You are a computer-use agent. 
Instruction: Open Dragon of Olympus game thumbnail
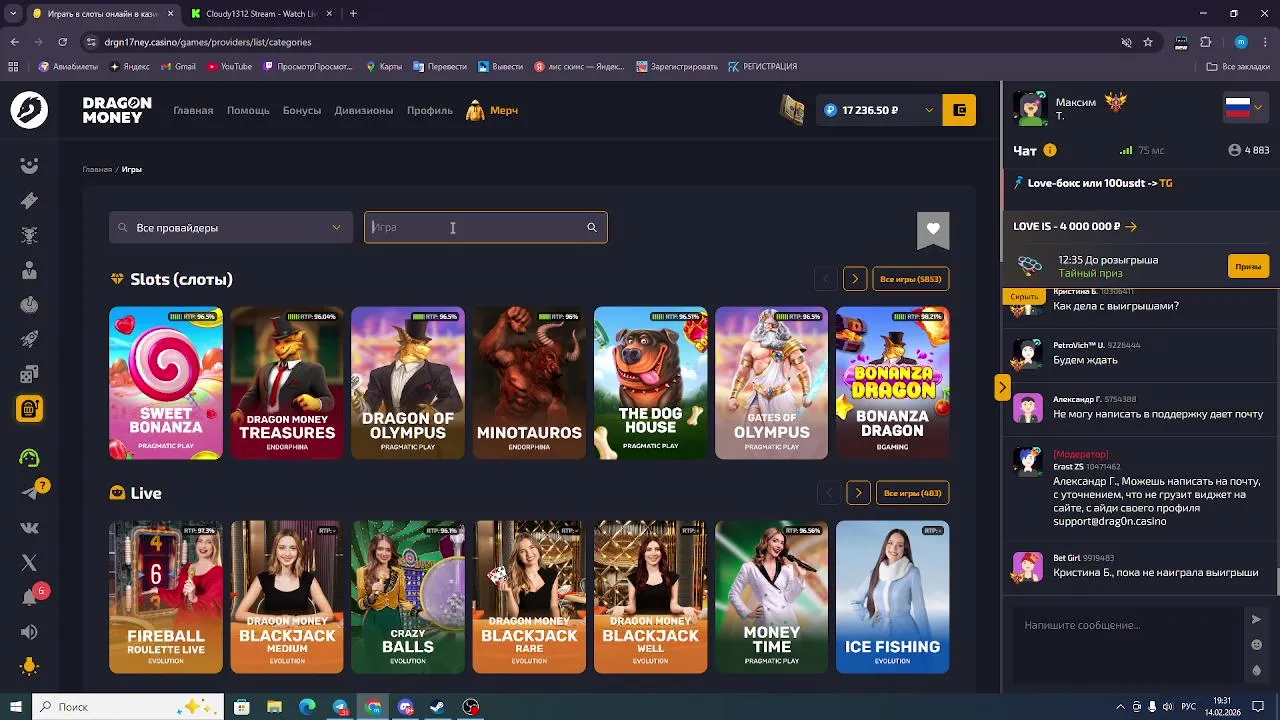[x=408, y=383]
